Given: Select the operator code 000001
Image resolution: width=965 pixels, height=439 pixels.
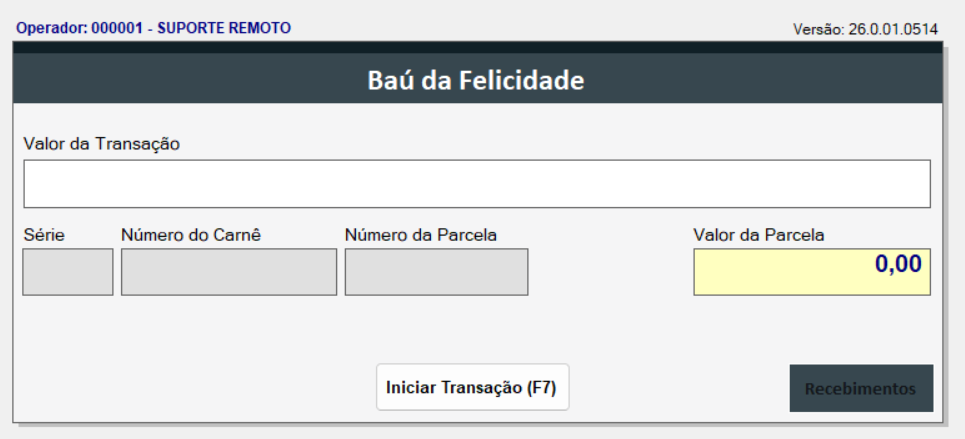Looking at the screenshot, I should 118,28.
